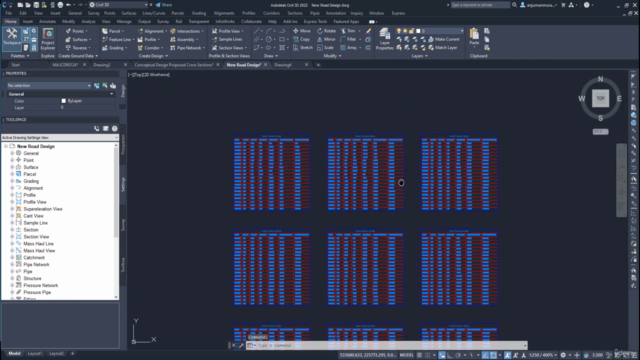Switch to the Annotate ribbon tab
The image size is (640, 360).
(x=47, y=22)
